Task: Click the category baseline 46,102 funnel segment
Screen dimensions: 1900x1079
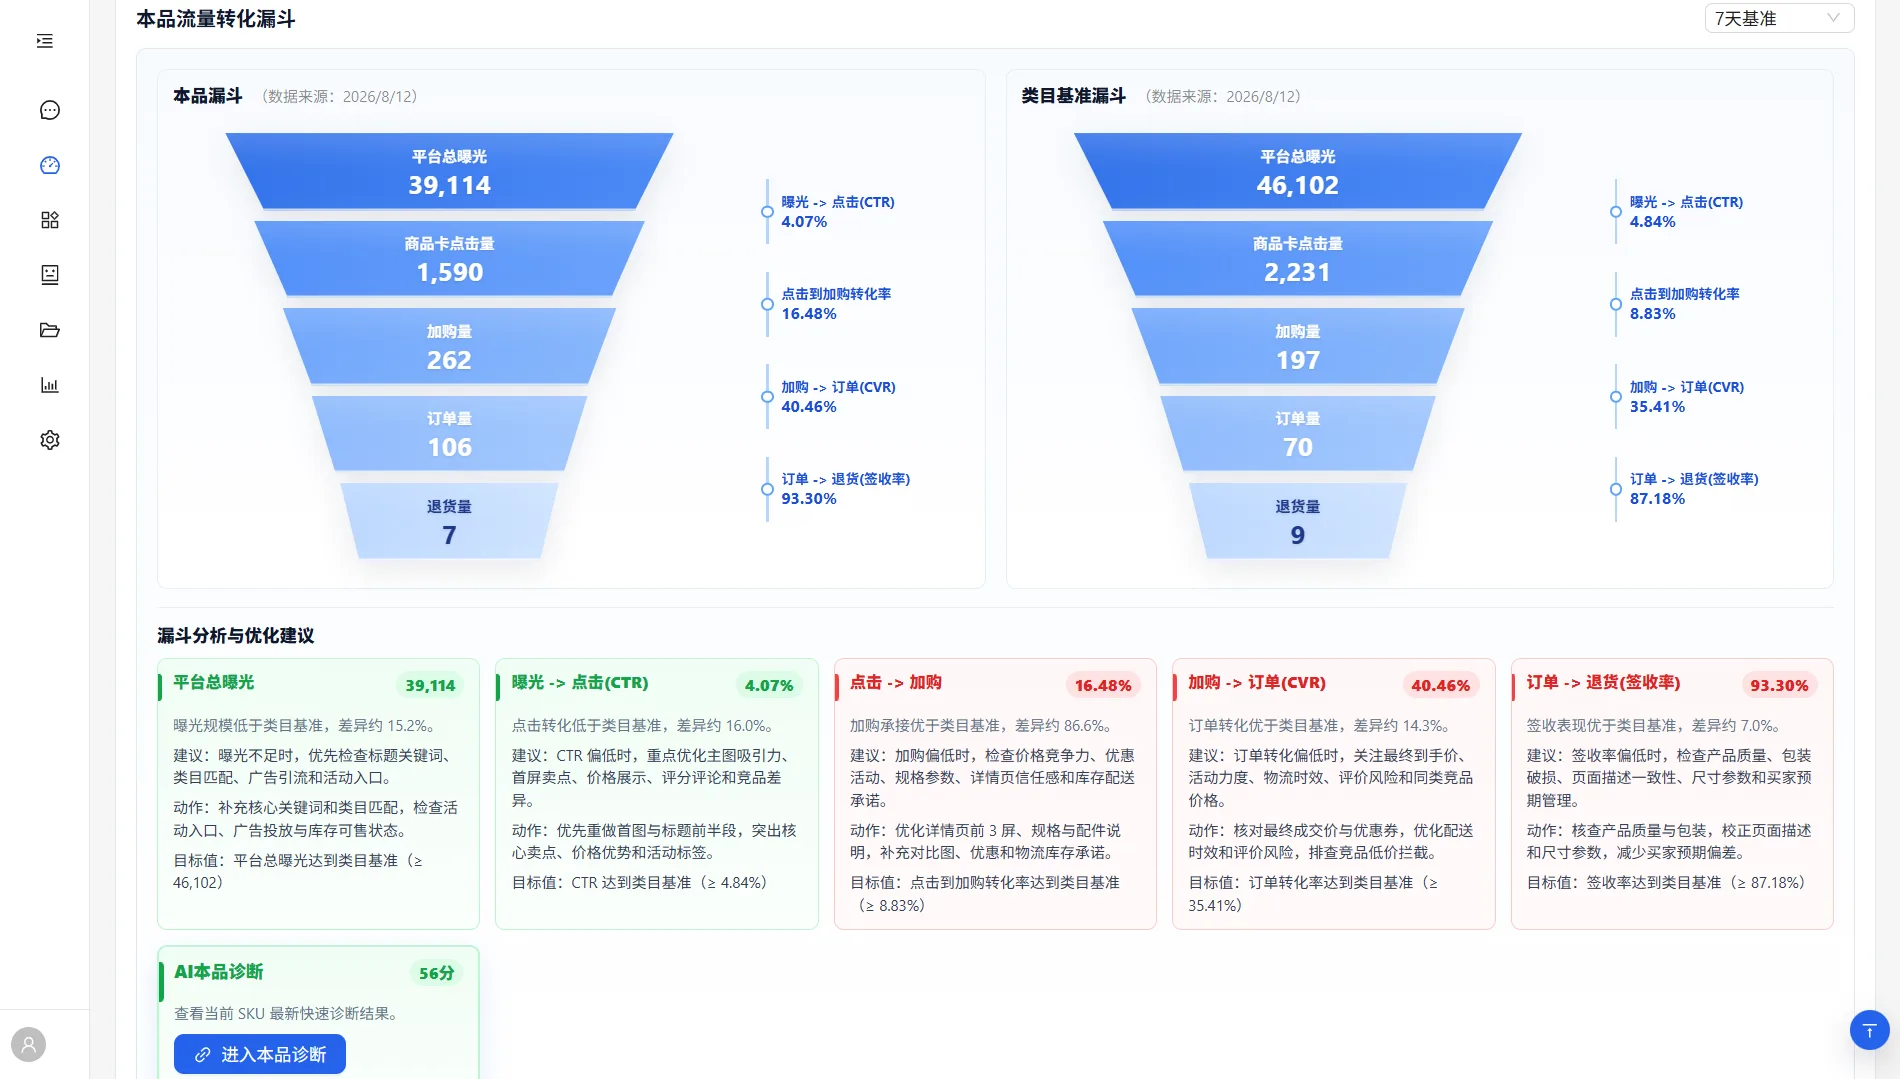Action: pos(1297,171)
